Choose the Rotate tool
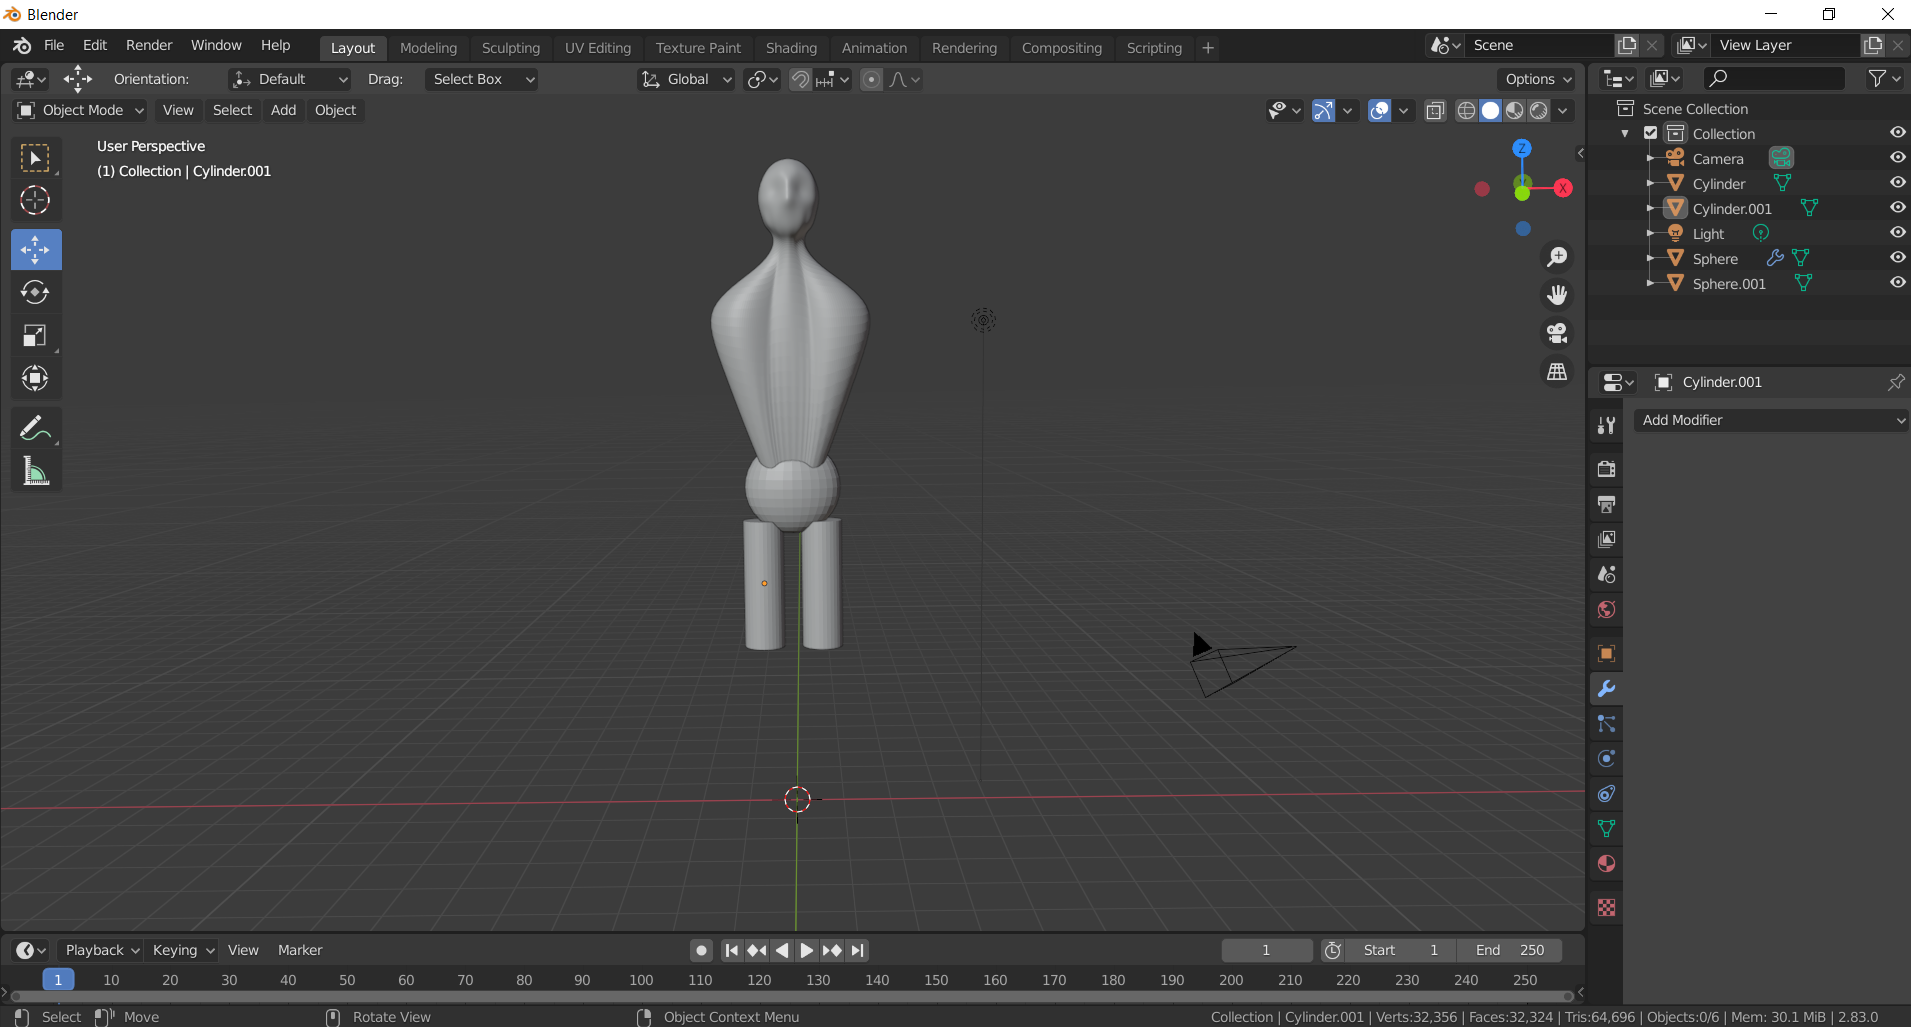Image resolution: width=1911 pixels, height=1027 pixels. (35, 292)
